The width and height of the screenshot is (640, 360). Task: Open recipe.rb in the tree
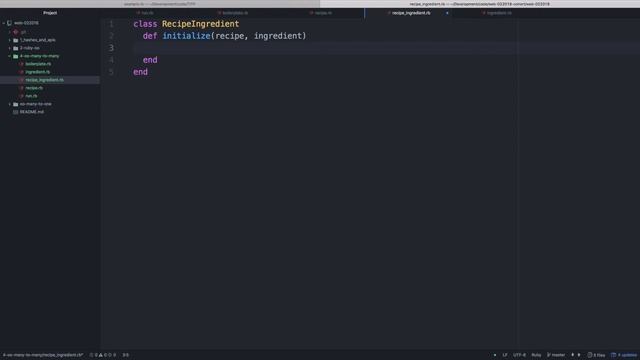click(x=34, y=88)
